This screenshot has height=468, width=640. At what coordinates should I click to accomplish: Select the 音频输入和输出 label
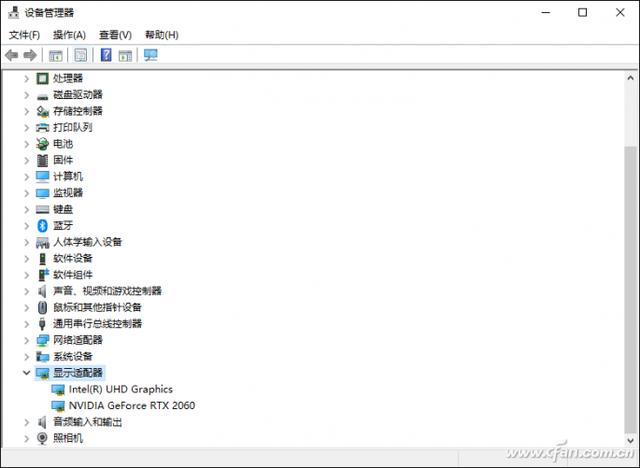(88, 422)
